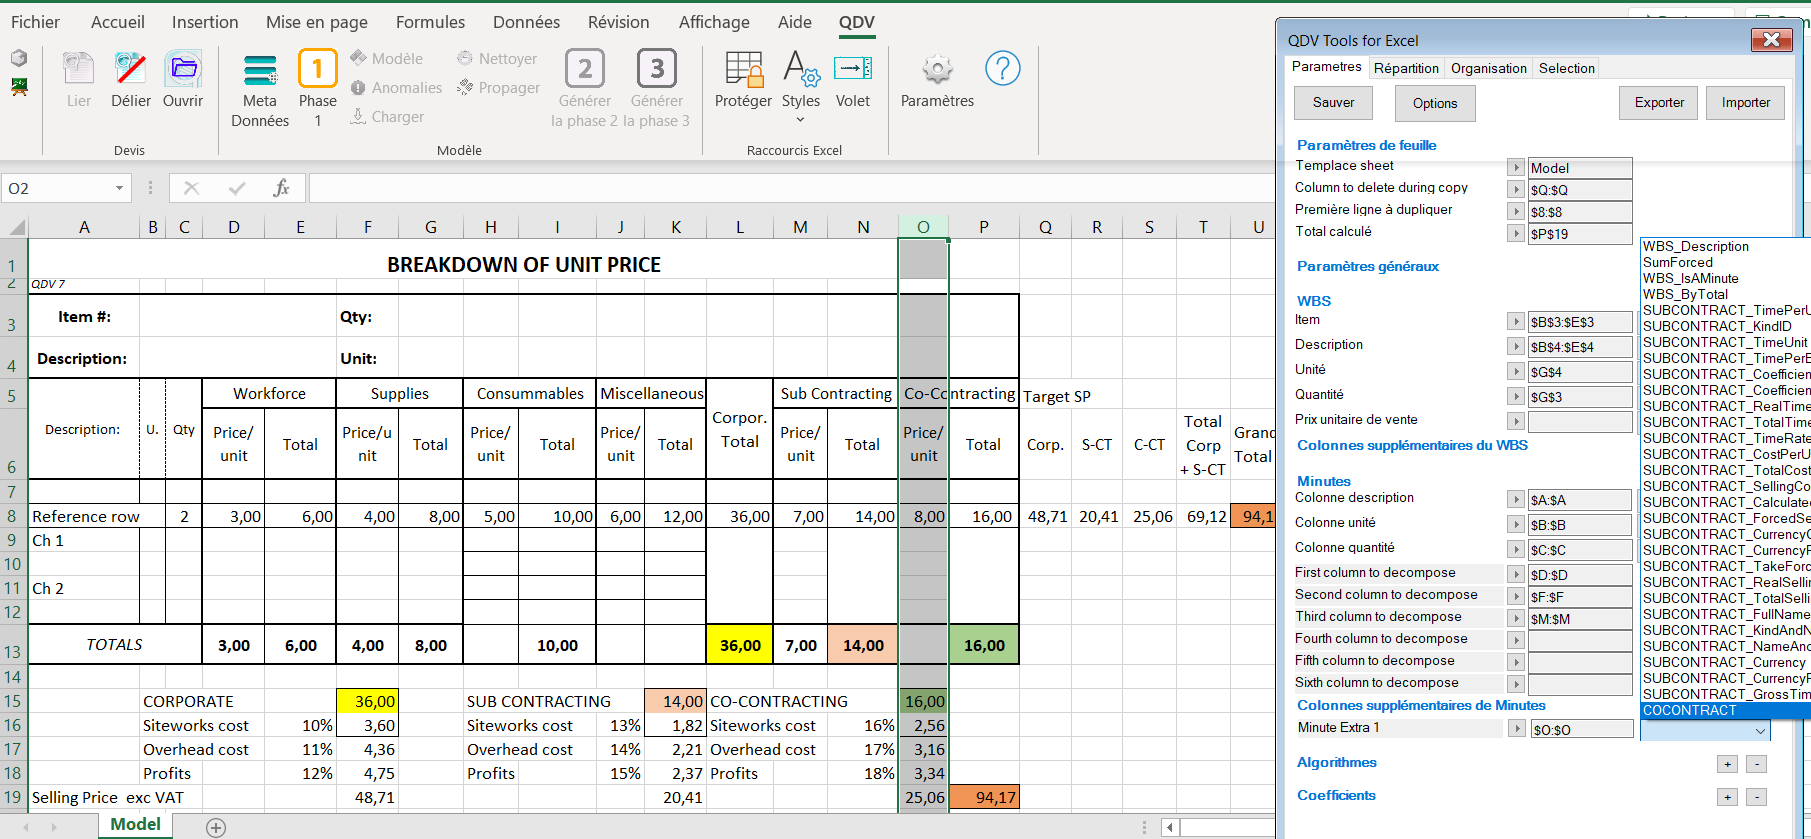This screenshot has height=839, width=1811.
Task: Click range picker arrow for Total calculé
Action: pos(1516,233)
